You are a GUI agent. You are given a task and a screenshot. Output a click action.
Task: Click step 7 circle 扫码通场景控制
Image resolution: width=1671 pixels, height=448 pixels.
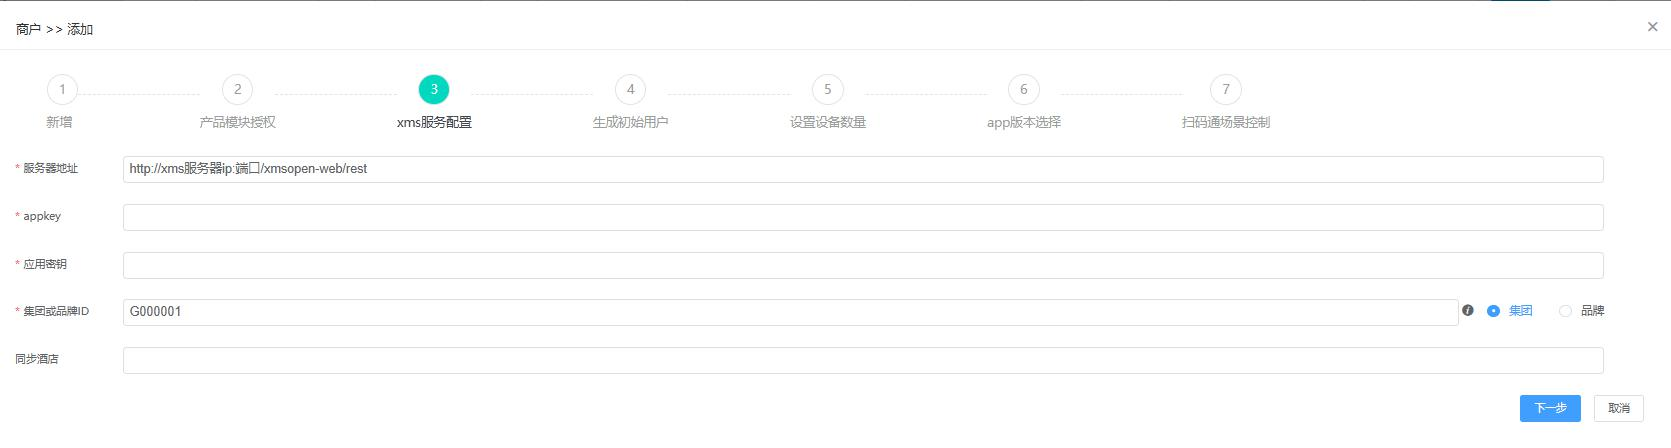[x=1226, y=90]
